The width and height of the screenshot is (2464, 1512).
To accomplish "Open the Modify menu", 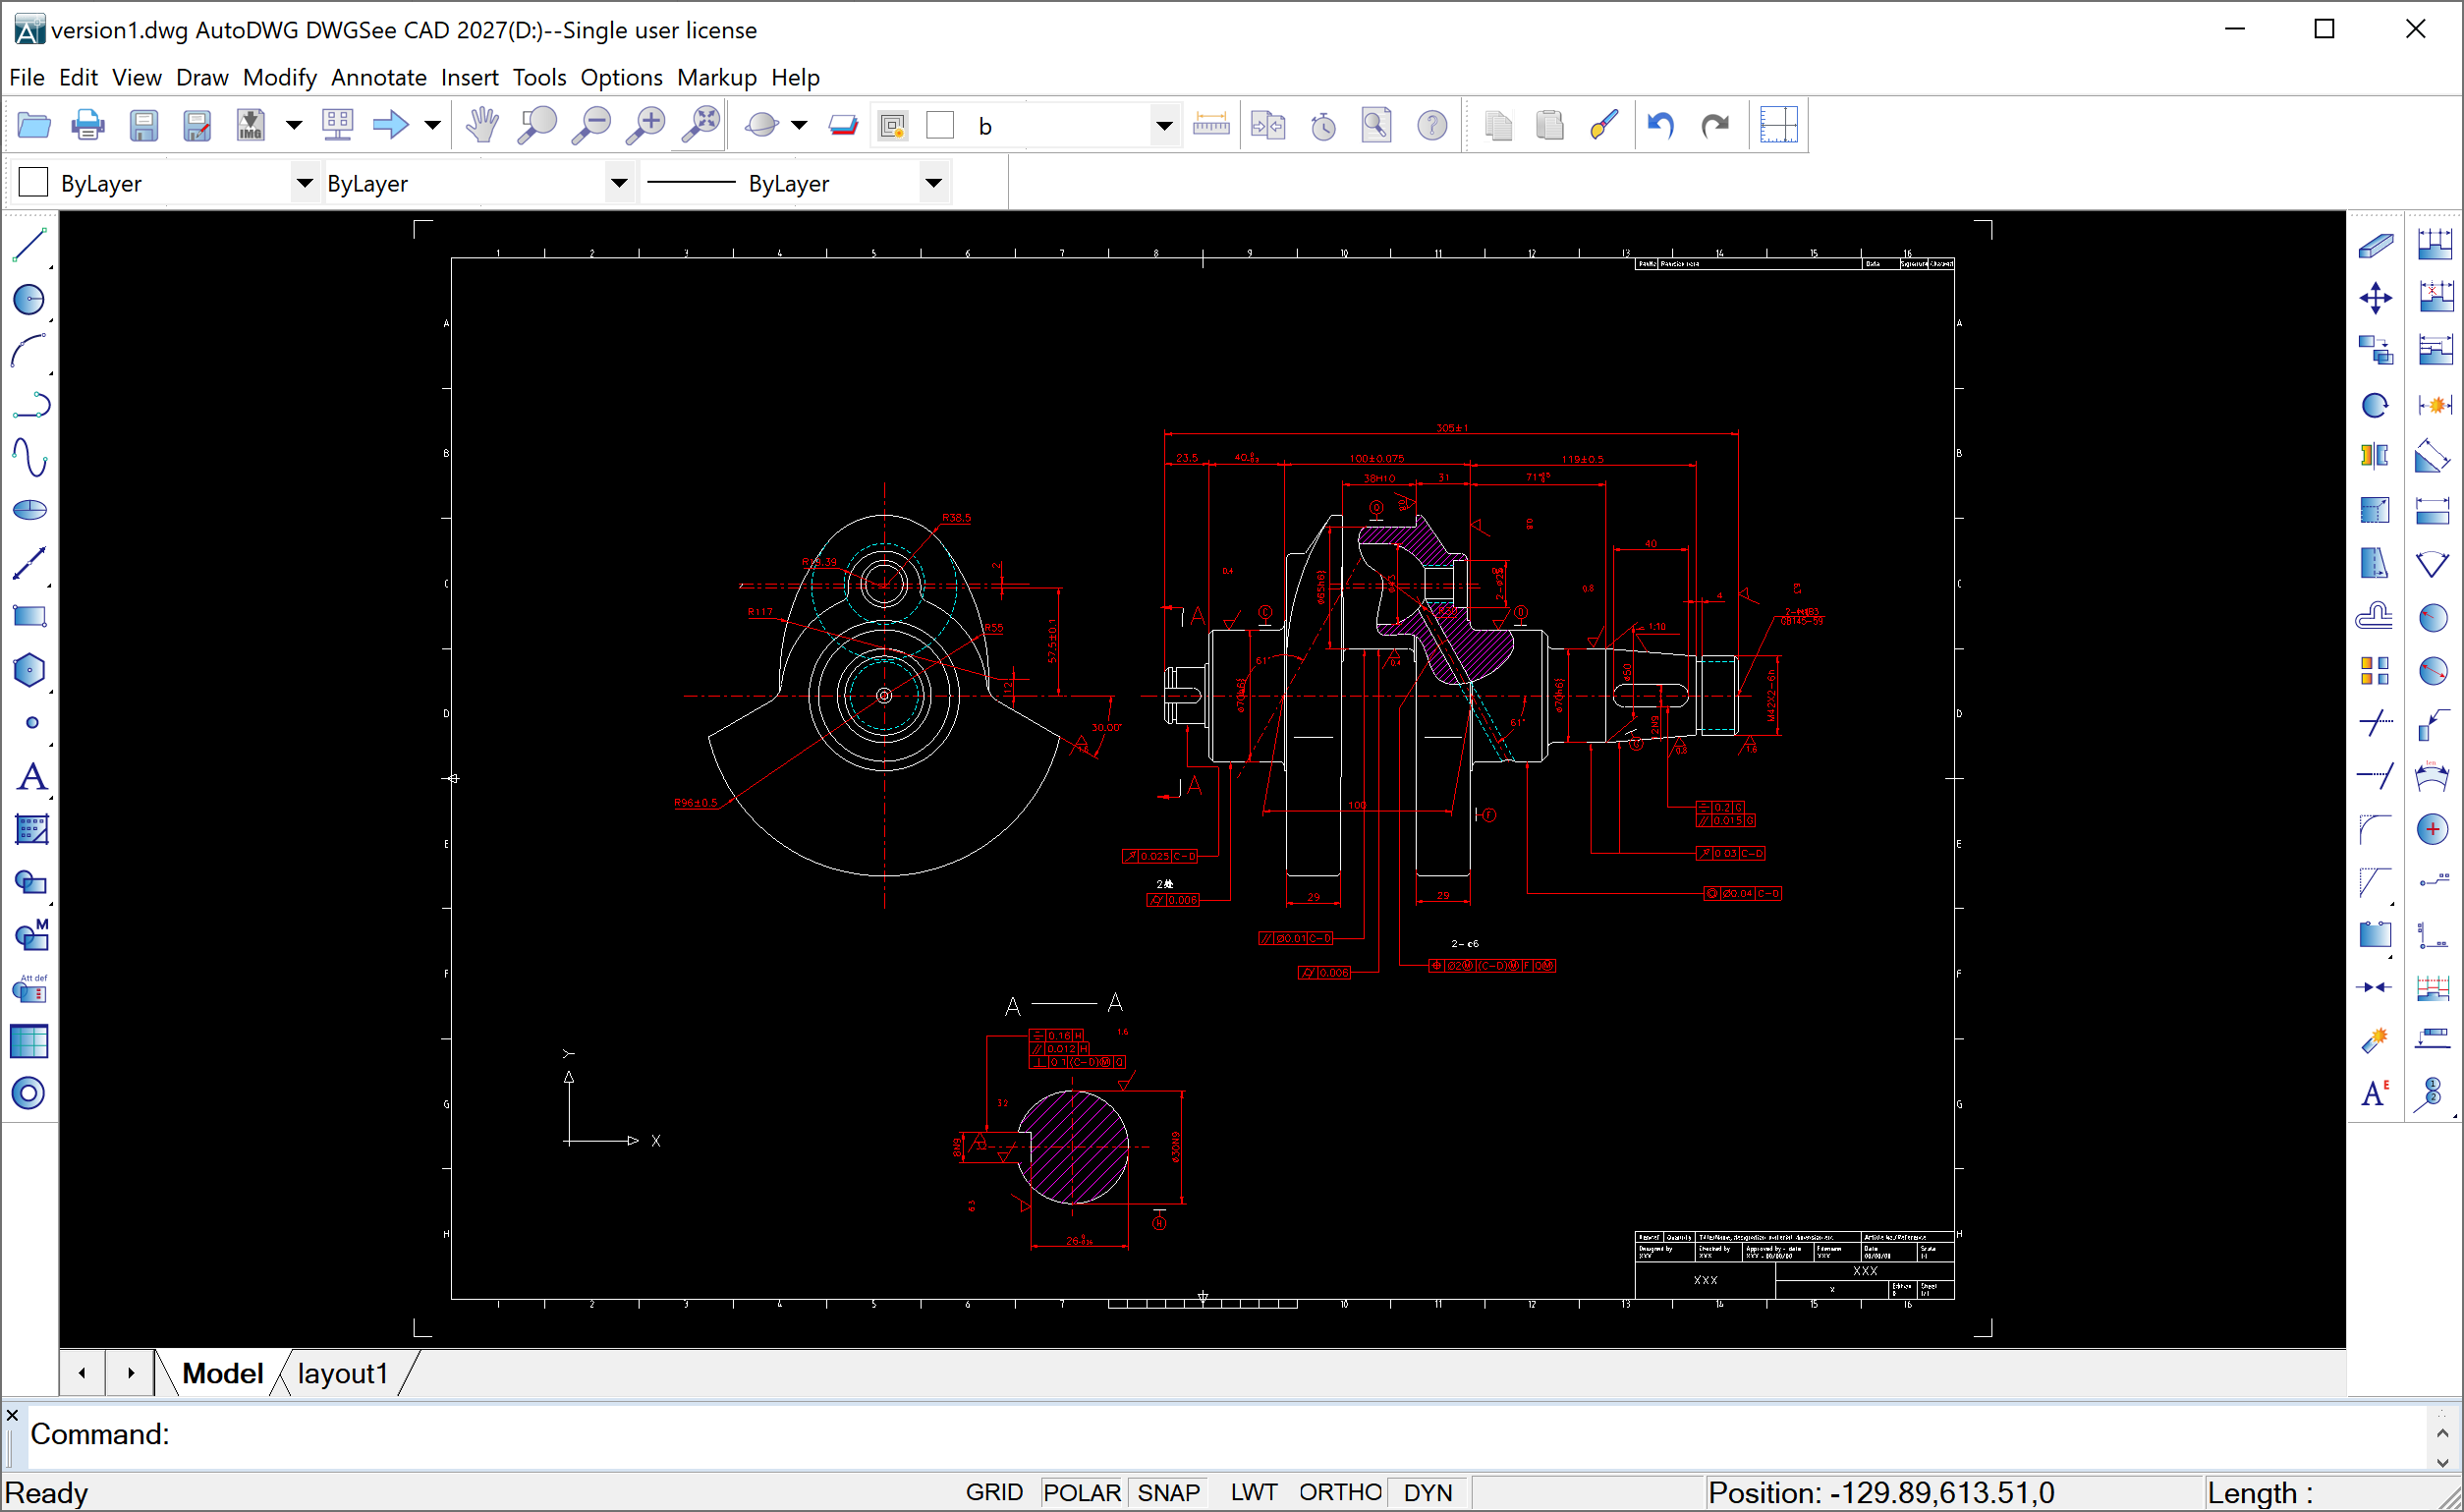I will tap(280, 77).
